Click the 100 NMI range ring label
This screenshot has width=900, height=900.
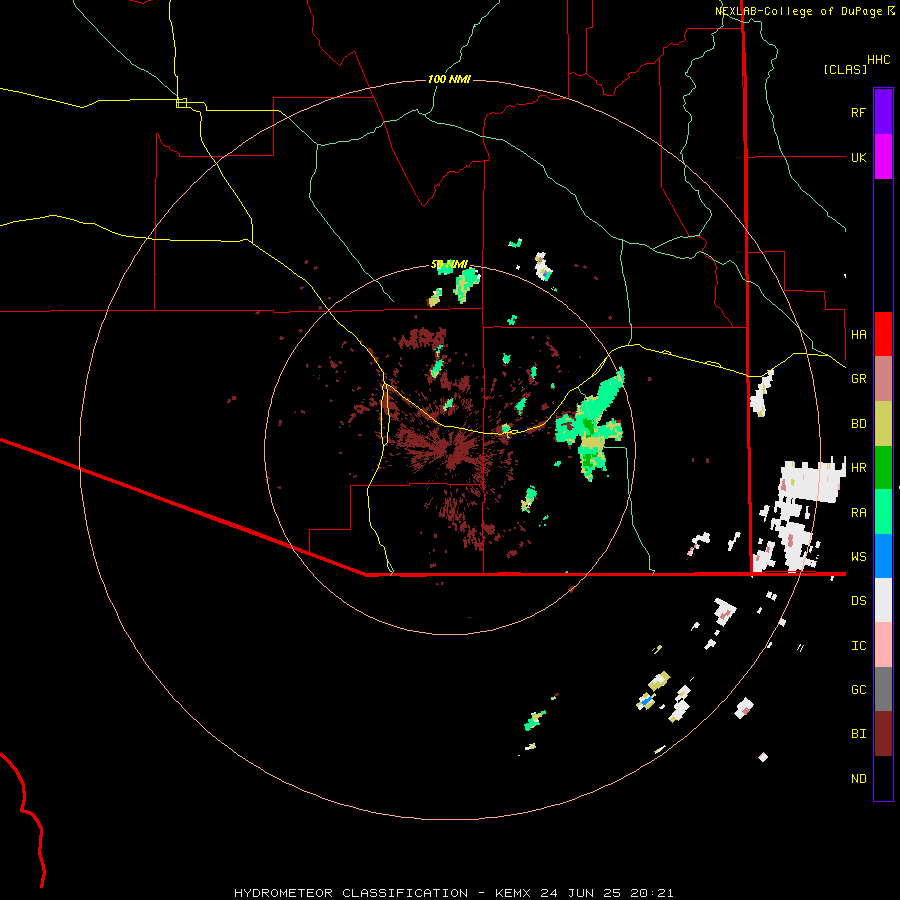tap(449, 79)
